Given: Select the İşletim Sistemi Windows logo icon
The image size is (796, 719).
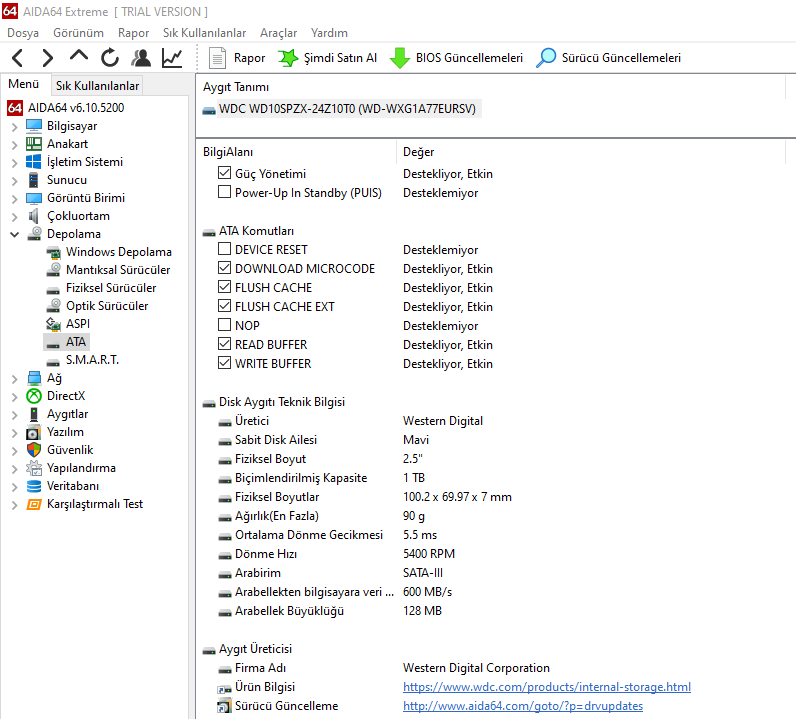Looking at the screenshot, I should [34, 161].
